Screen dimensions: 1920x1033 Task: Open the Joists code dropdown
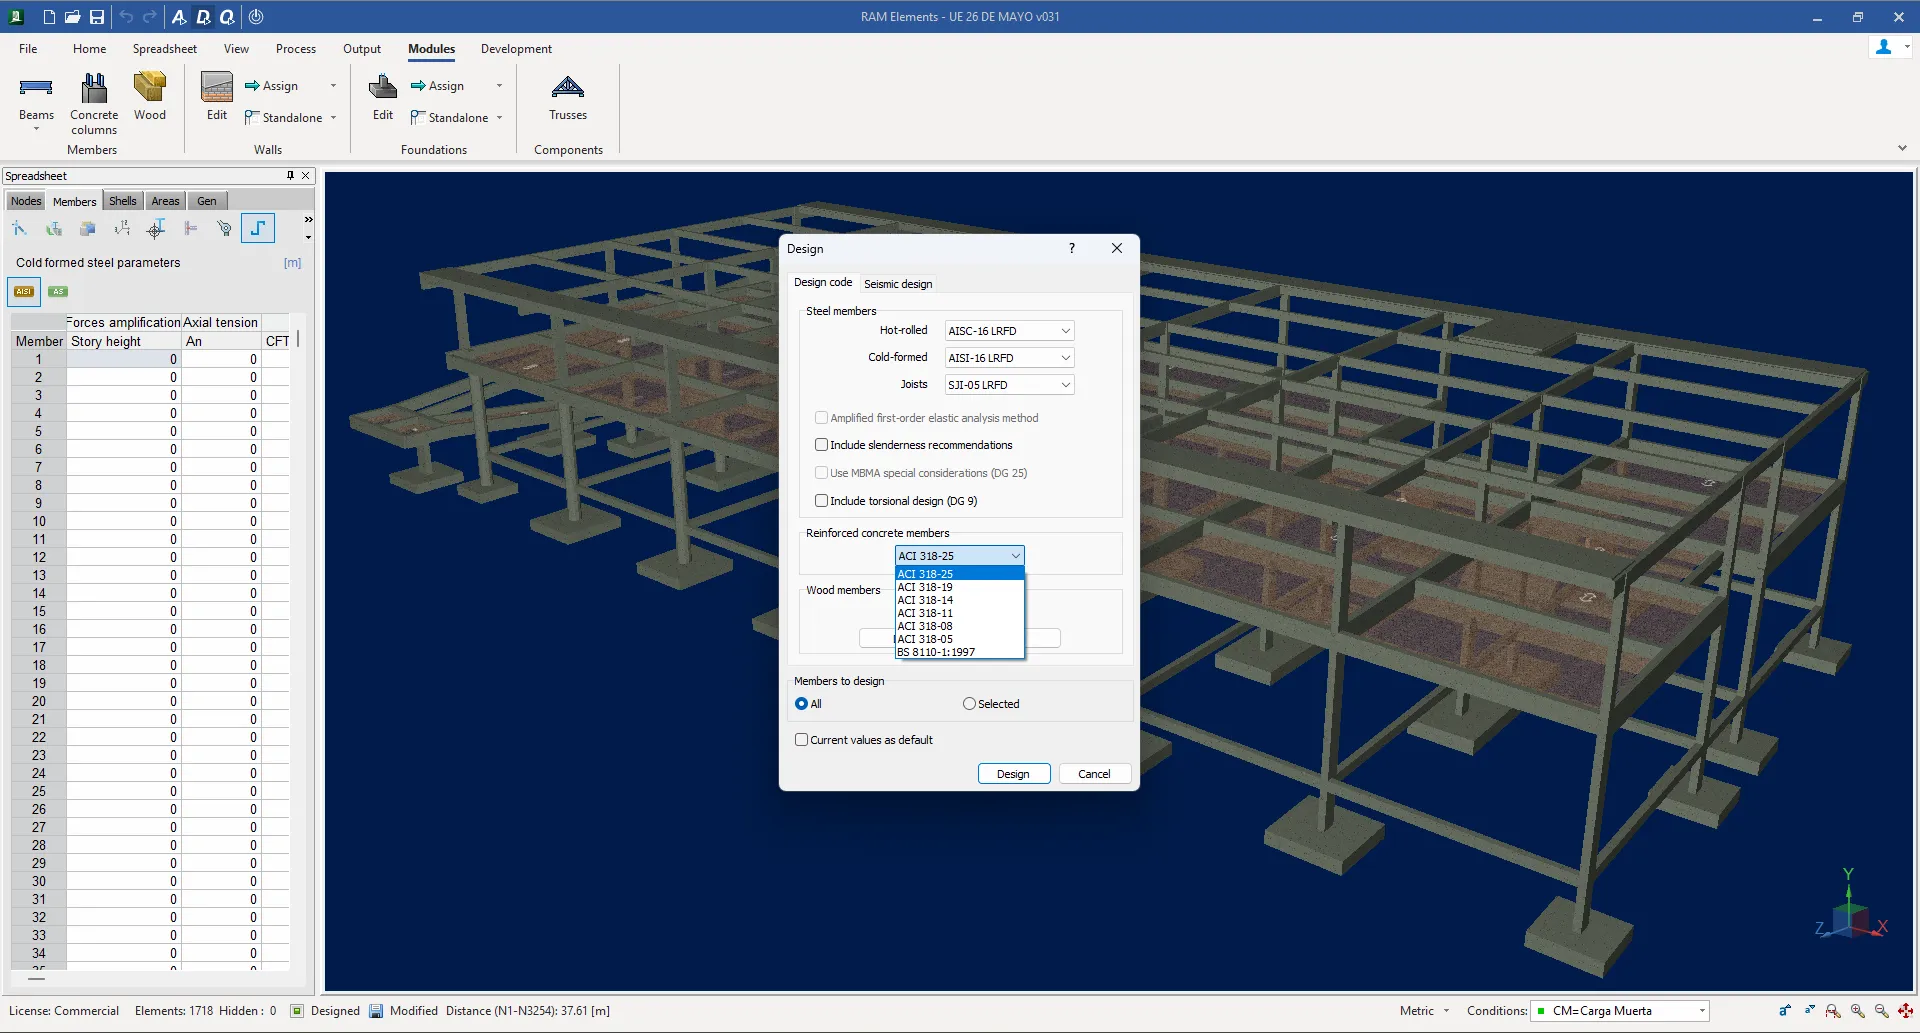tap(1009, 385)
